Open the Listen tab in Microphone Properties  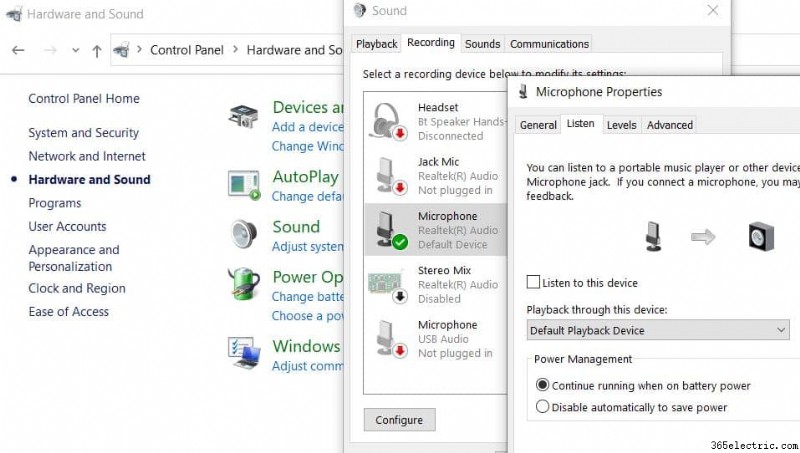pyautogui.click(x=581, y=123)
